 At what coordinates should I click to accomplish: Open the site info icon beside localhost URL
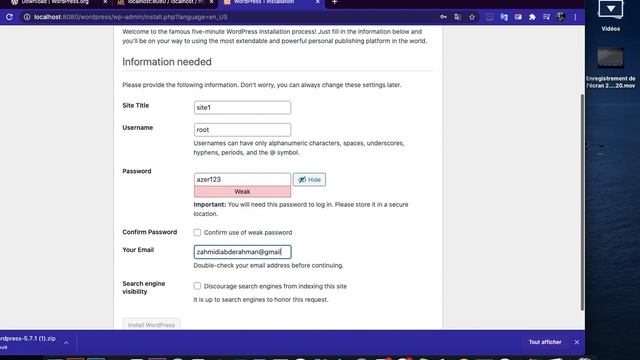point(27,17)
